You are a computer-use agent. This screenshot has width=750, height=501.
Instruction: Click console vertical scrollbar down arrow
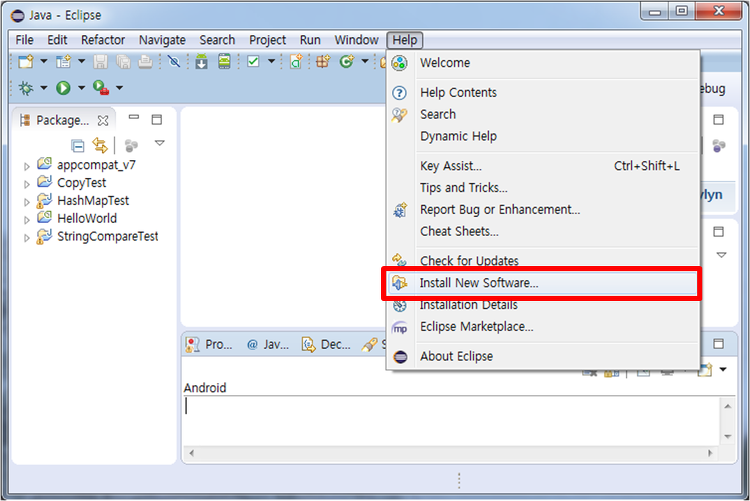(728, 436)
